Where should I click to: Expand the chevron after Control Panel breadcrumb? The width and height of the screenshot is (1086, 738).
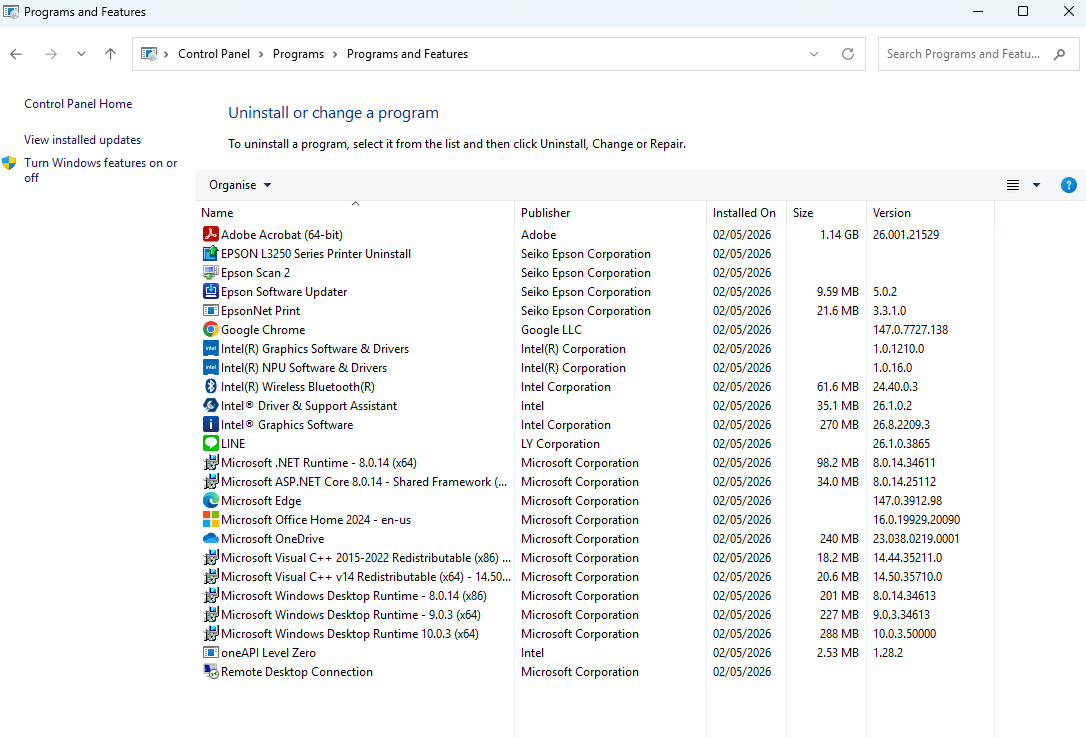coord(261,54)
